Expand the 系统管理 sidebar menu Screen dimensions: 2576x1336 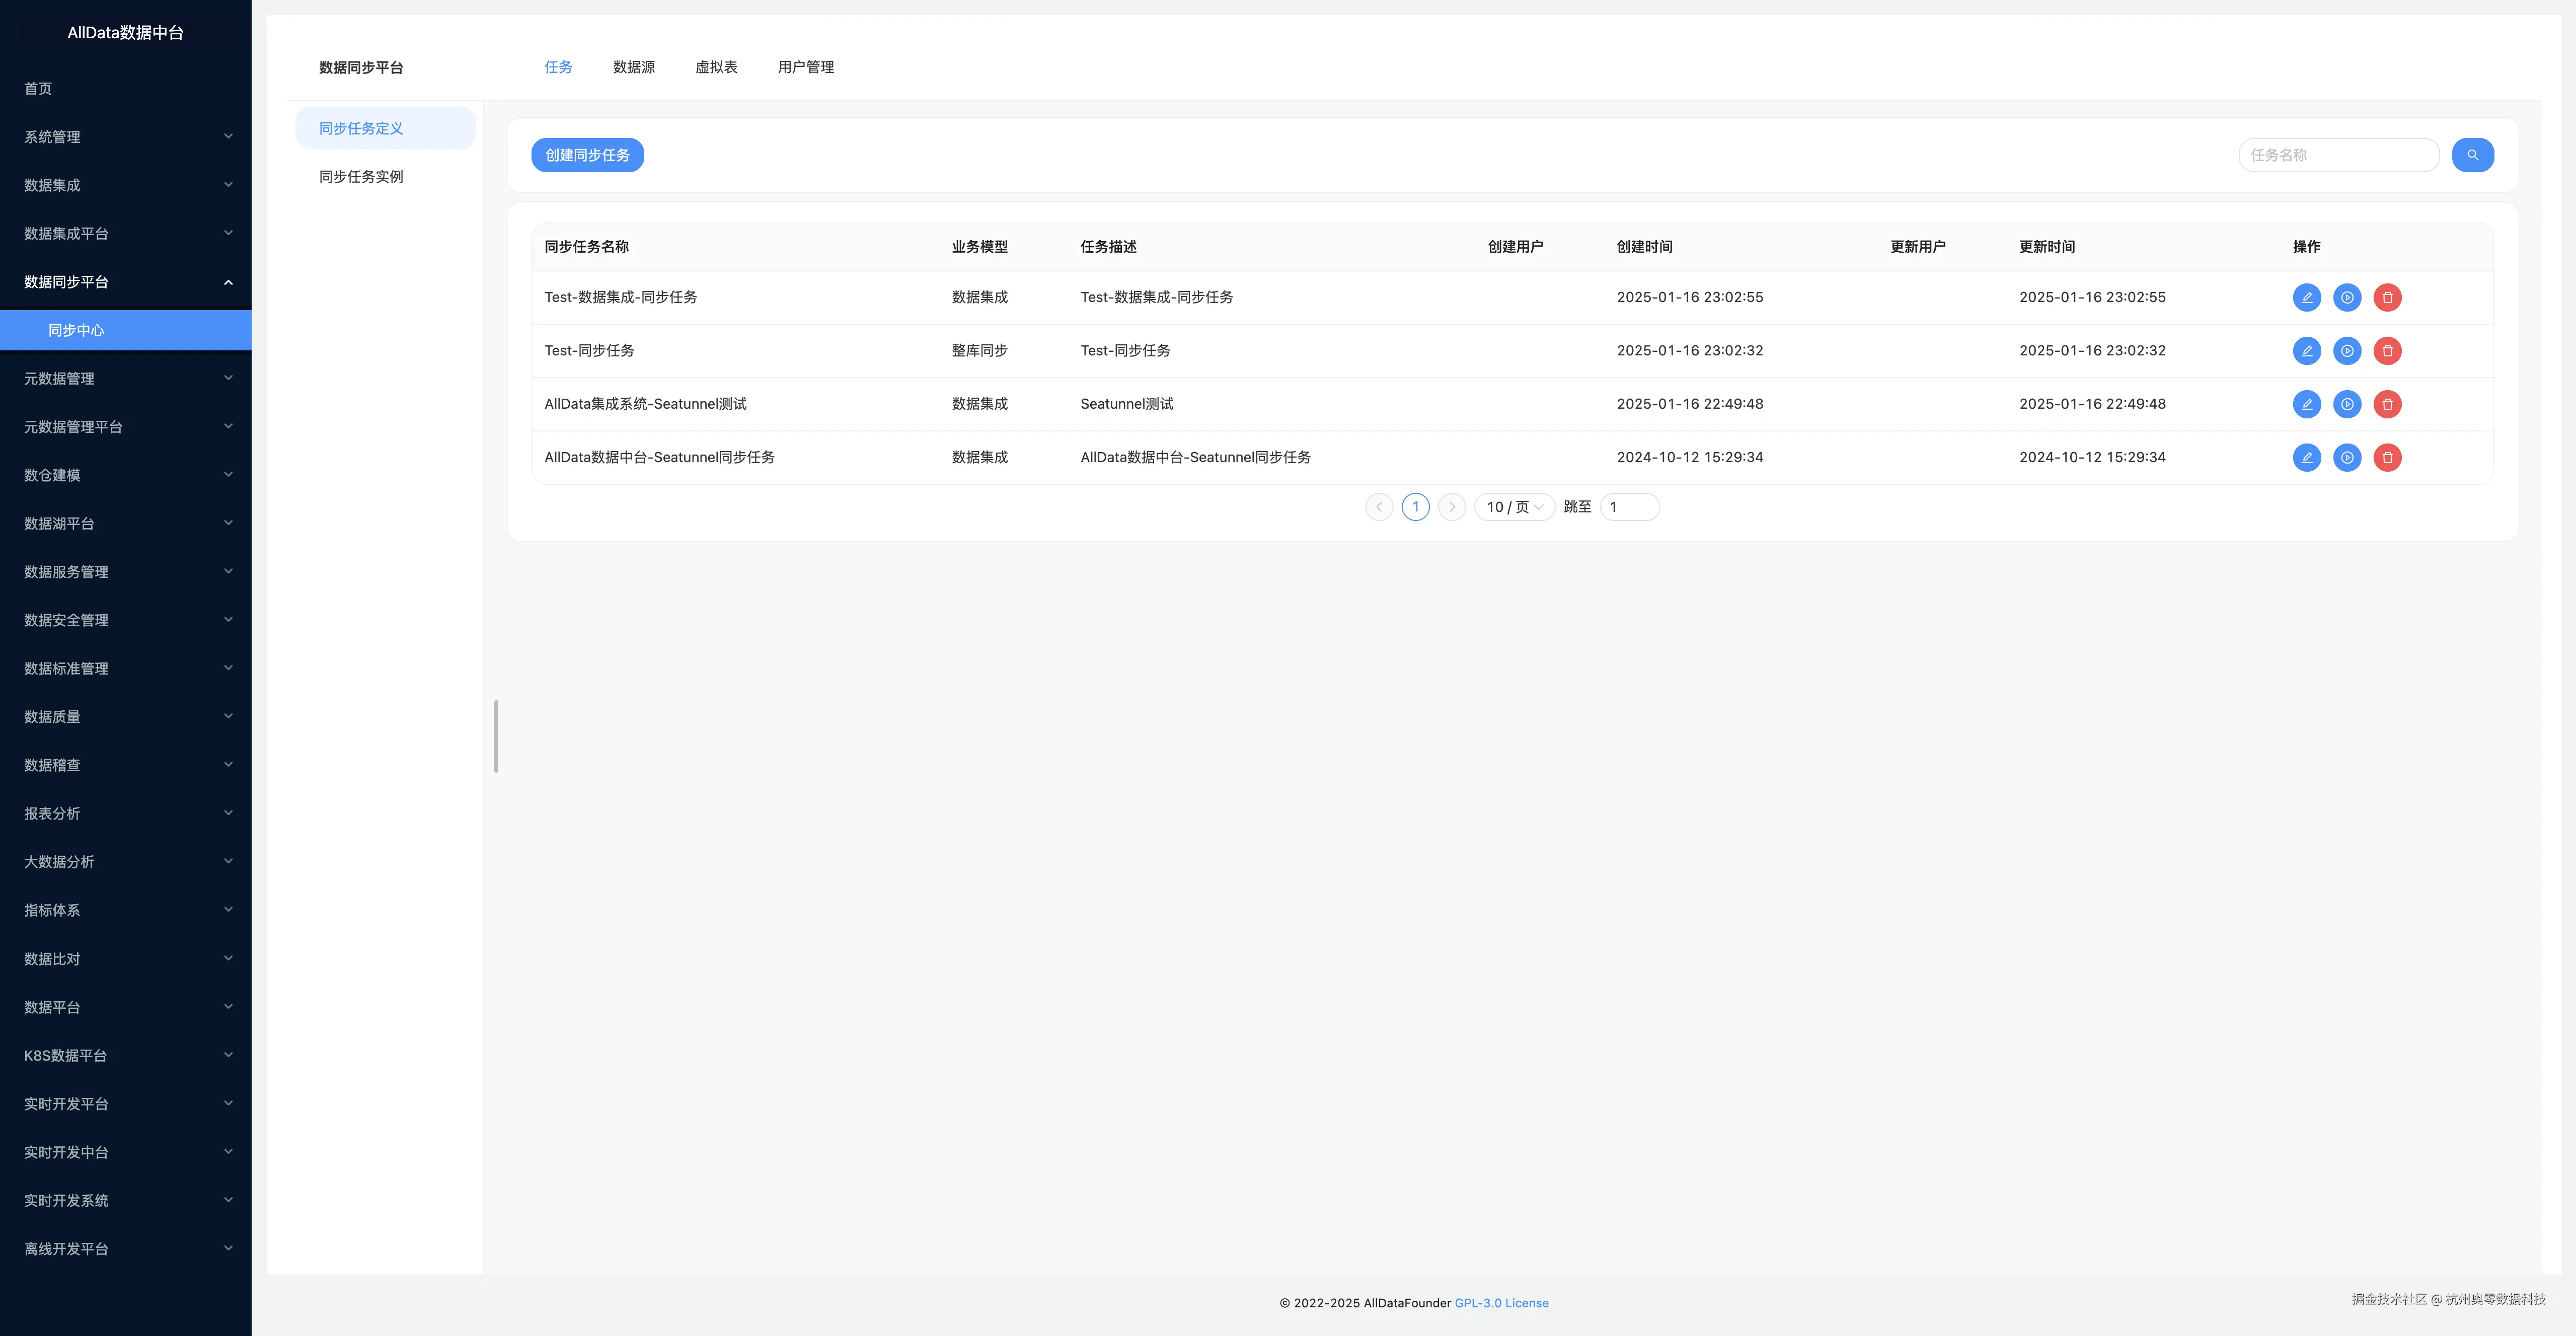click(x=125, y=137)
